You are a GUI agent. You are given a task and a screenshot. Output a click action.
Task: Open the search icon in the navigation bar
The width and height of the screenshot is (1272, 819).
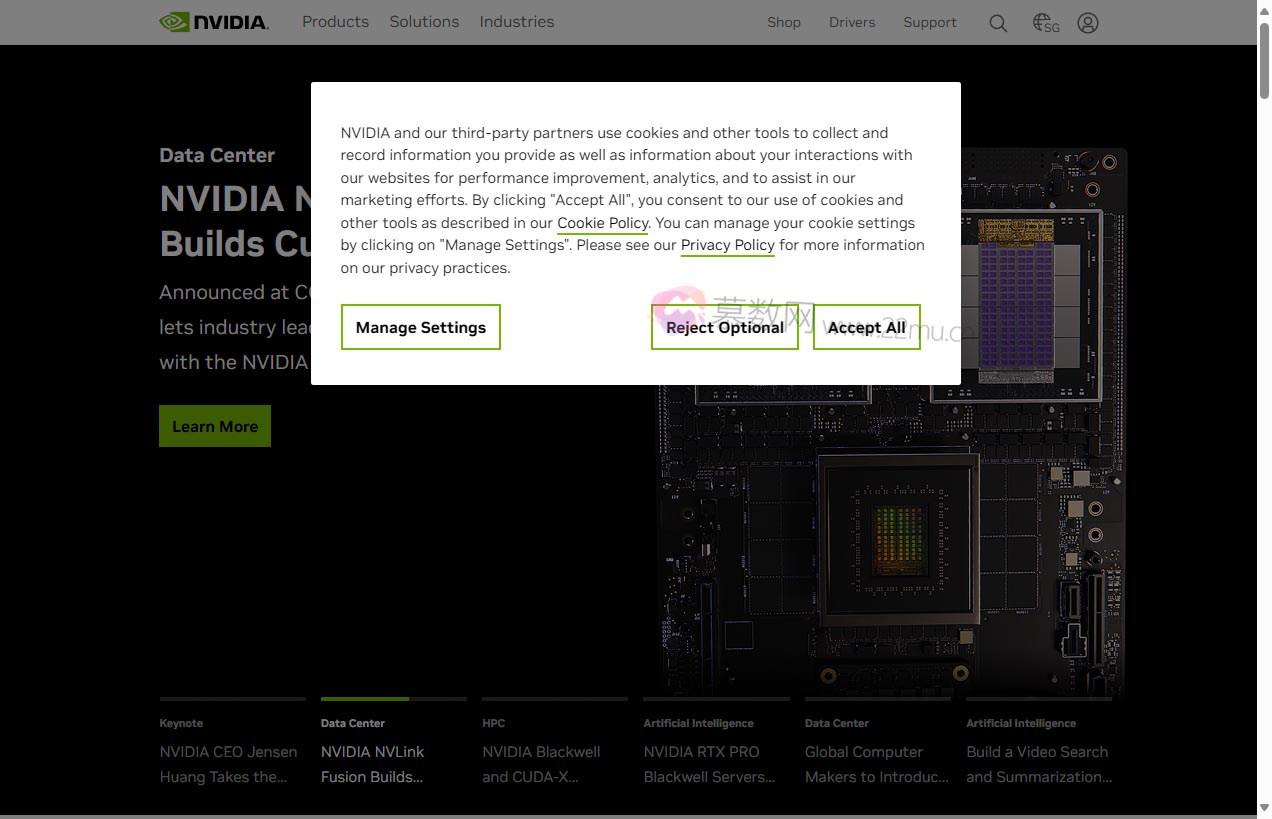pyautogui.click(x=997, y=22)
